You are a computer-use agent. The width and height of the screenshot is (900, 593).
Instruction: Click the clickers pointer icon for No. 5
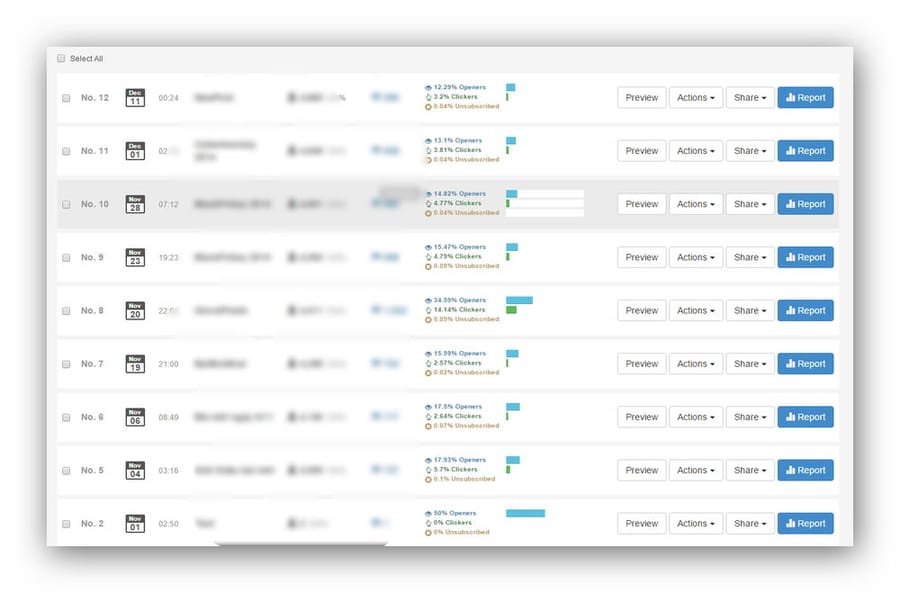[428, 470]
